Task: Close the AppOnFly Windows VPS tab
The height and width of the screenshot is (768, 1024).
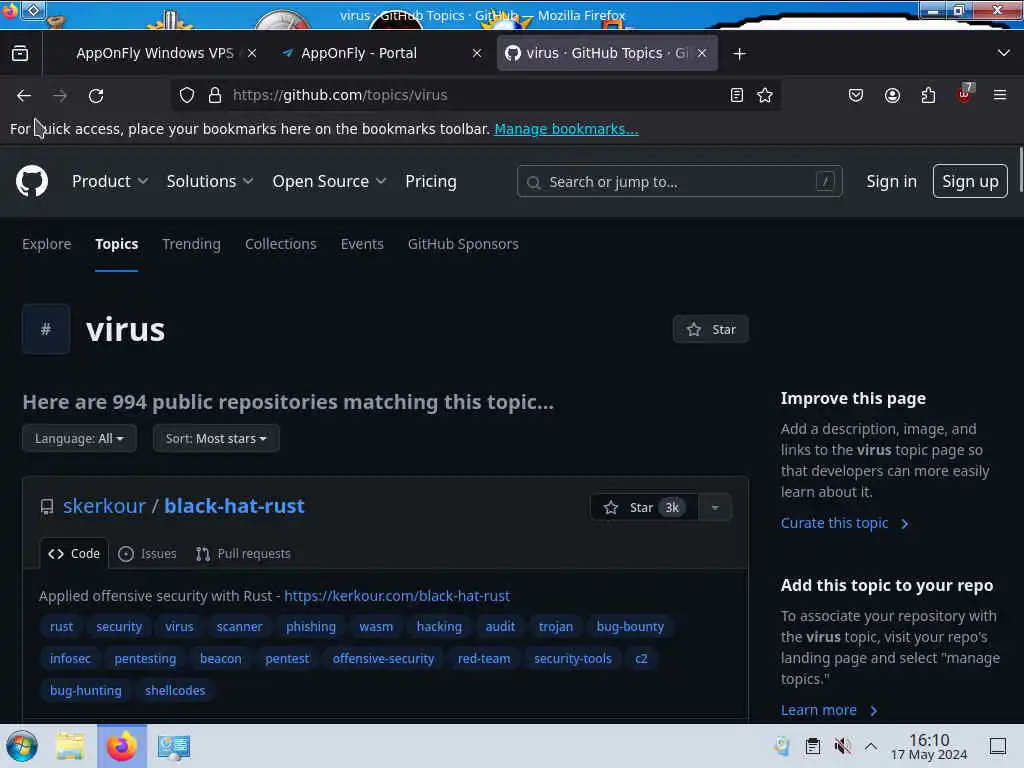Action: click(252, 54)
